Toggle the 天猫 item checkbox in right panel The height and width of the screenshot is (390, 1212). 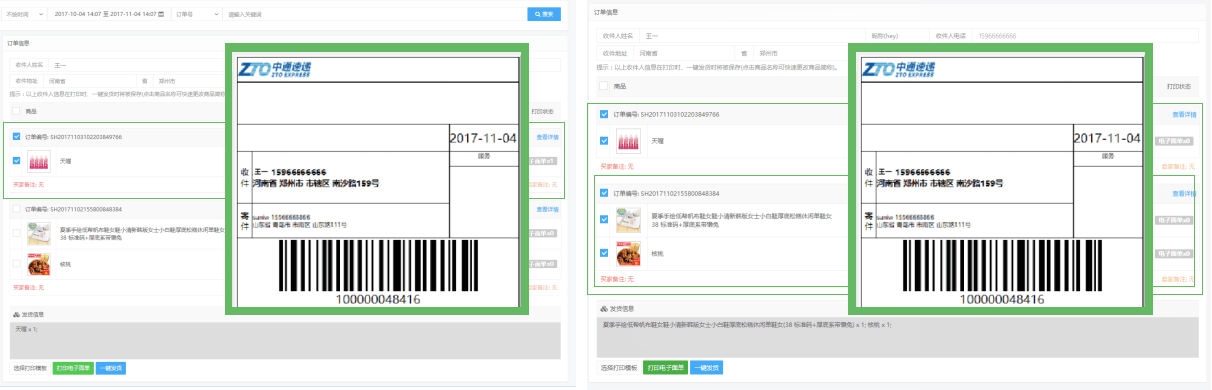[604, 141]
